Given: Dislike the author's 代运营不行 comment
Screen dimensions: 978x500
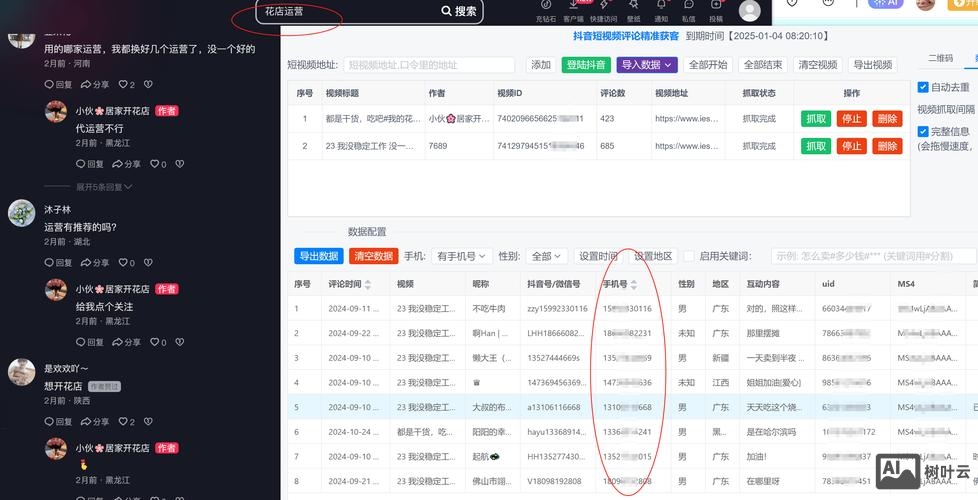Looking at the screenshot, I should (180, 164).
